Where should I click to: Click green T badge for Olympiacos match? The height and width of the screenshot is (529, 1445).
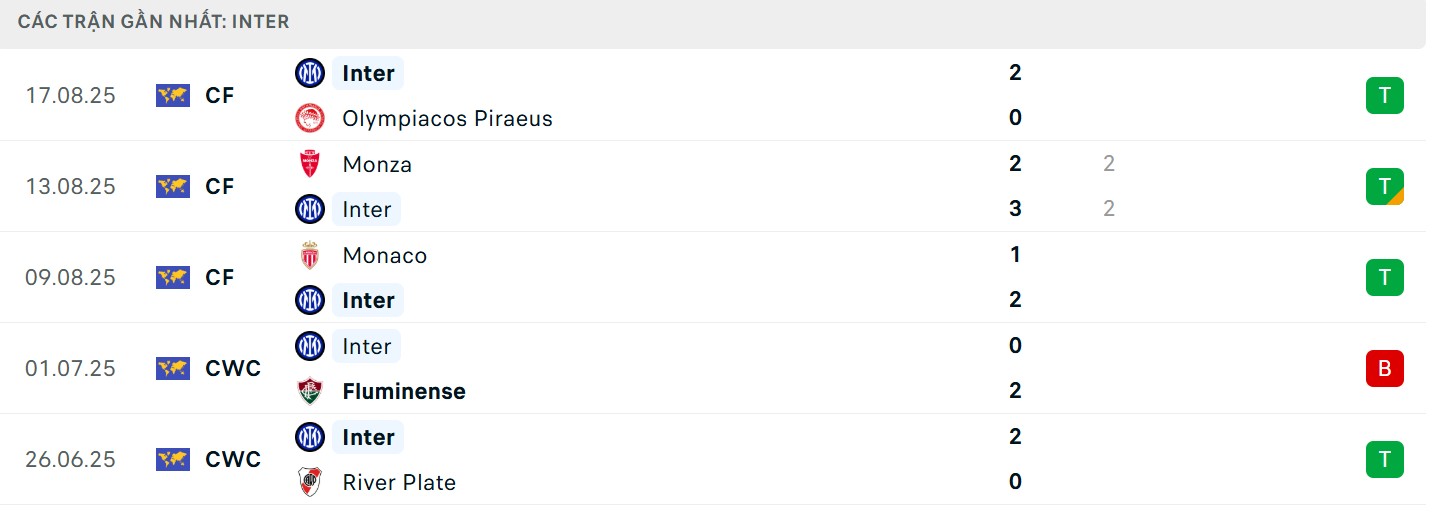(x=1384, y=96)
